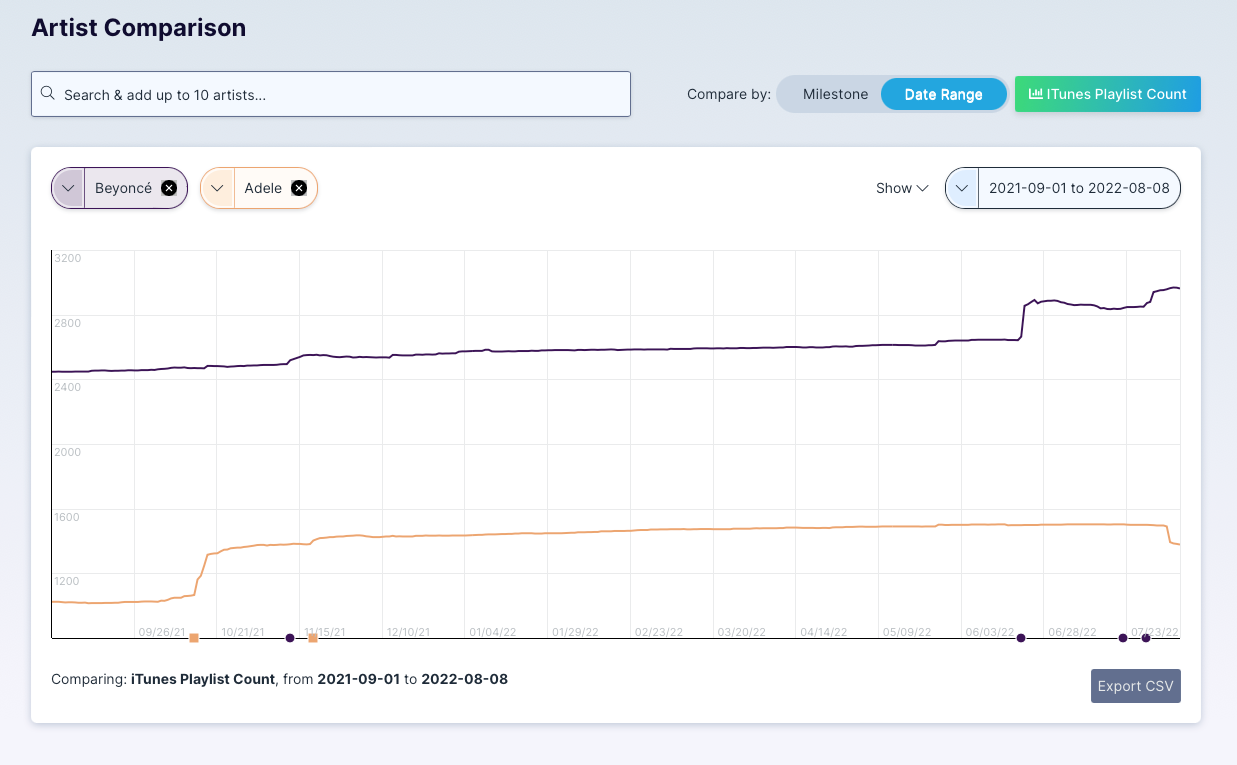Switch comparison to Milestone mode
This screenshot has width=1237, height=765.
click(x=835, y=94)
